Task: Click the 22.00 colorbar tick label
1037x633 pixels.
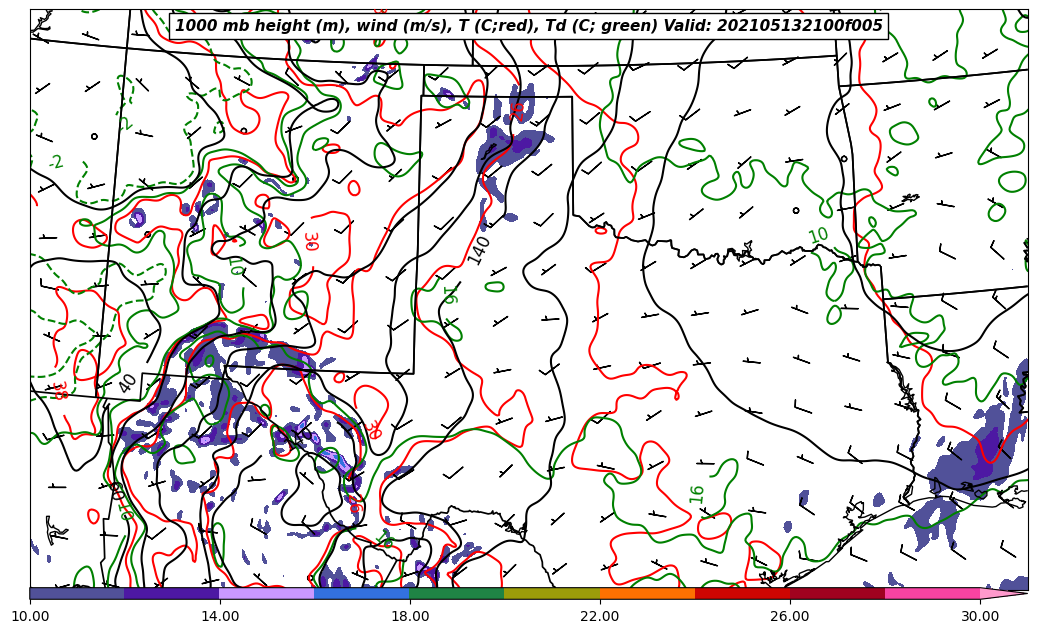Action: click(x=600, y=616)
